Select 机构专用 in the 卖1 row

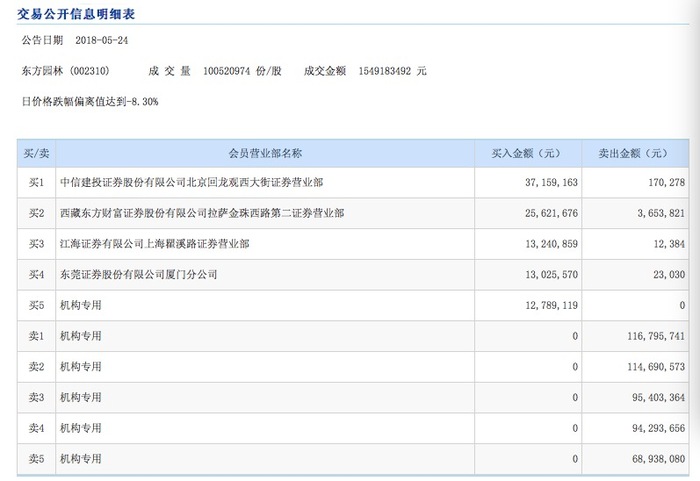click(81, 336)
